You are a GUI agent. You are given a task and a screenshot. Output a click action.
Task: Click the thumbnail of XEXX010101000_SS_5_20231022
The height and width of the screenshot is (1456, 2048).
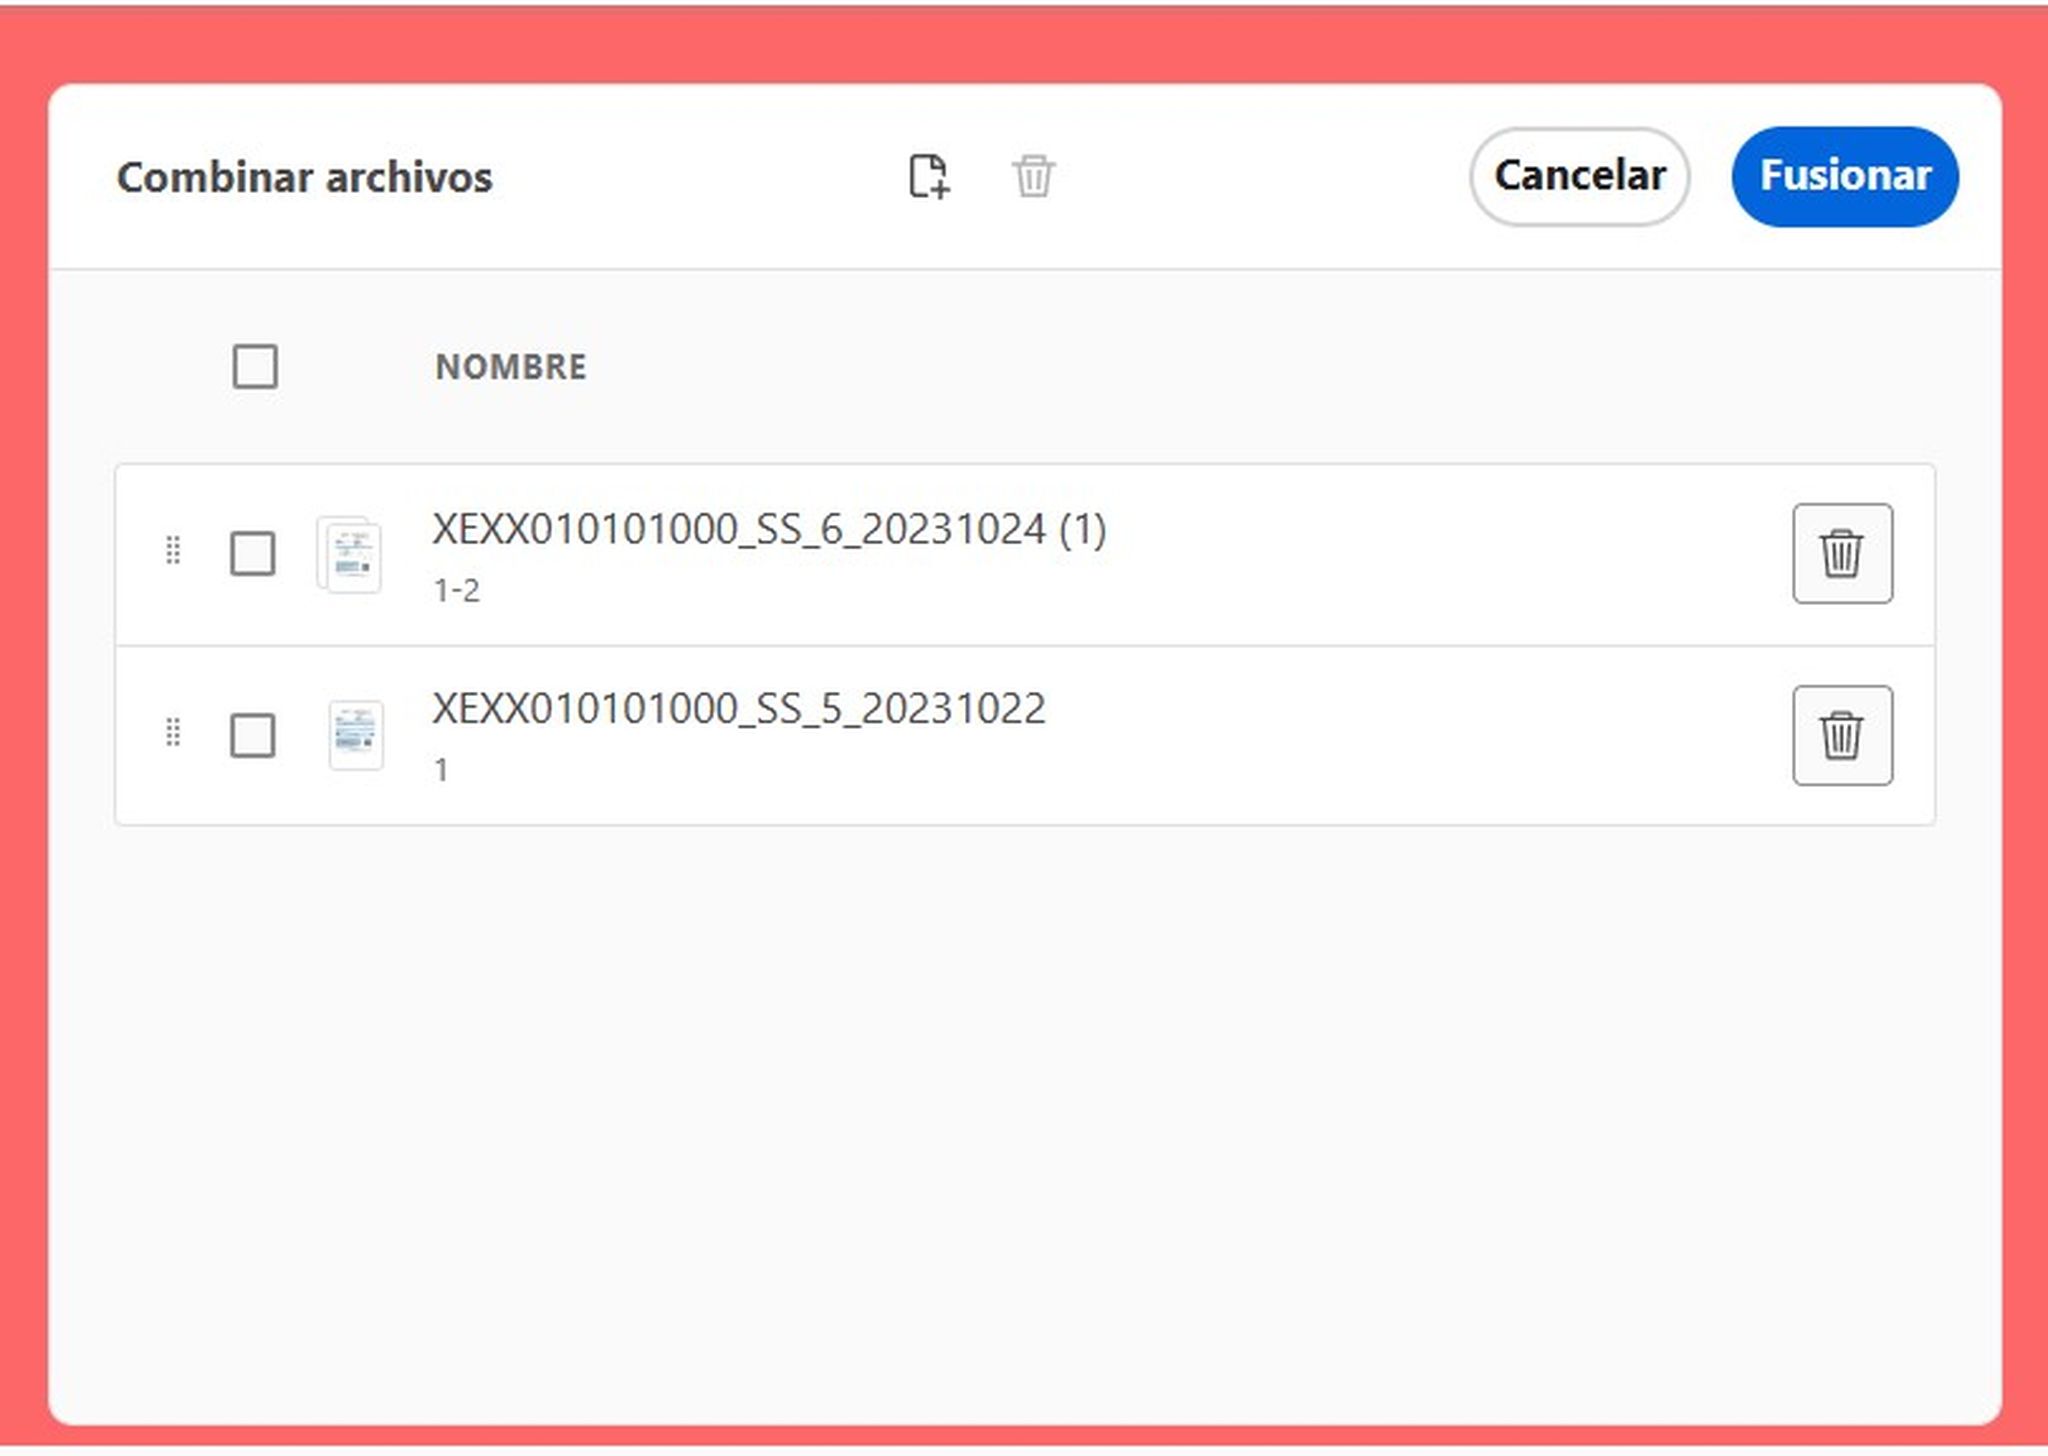[x=356, y=733]
